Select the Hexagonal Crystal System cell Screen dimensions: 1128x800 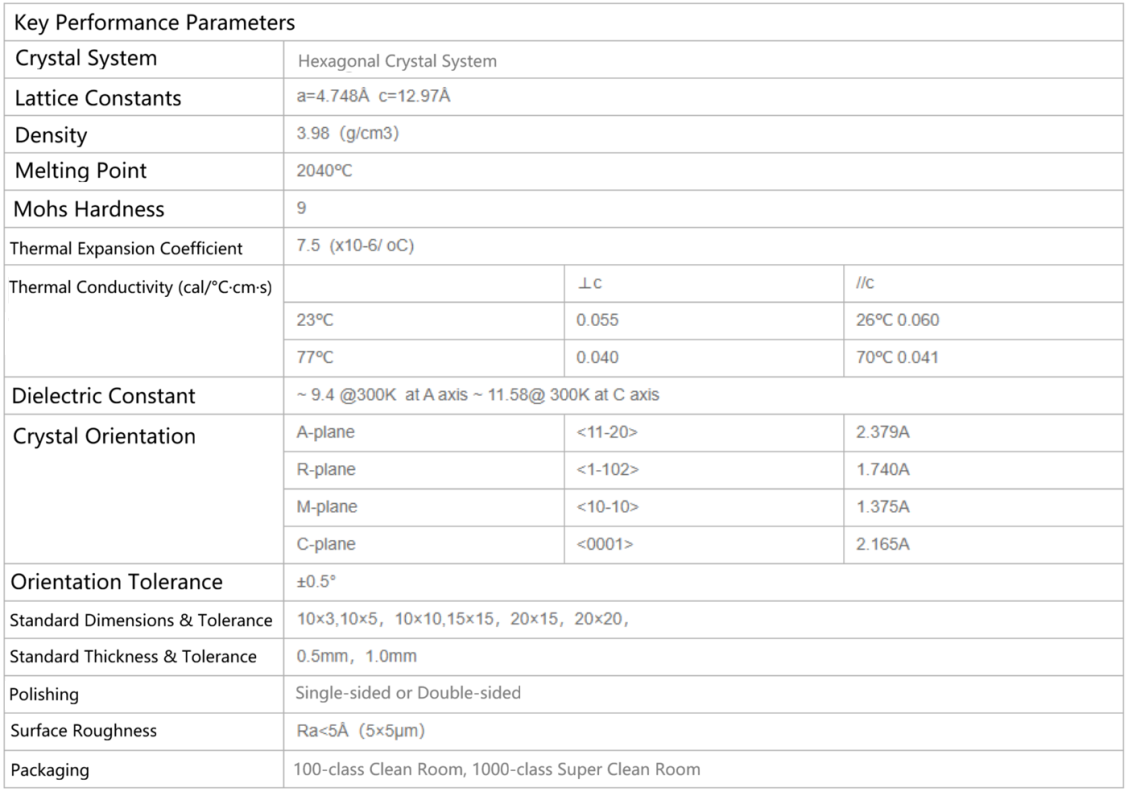[x=397, y=61]
